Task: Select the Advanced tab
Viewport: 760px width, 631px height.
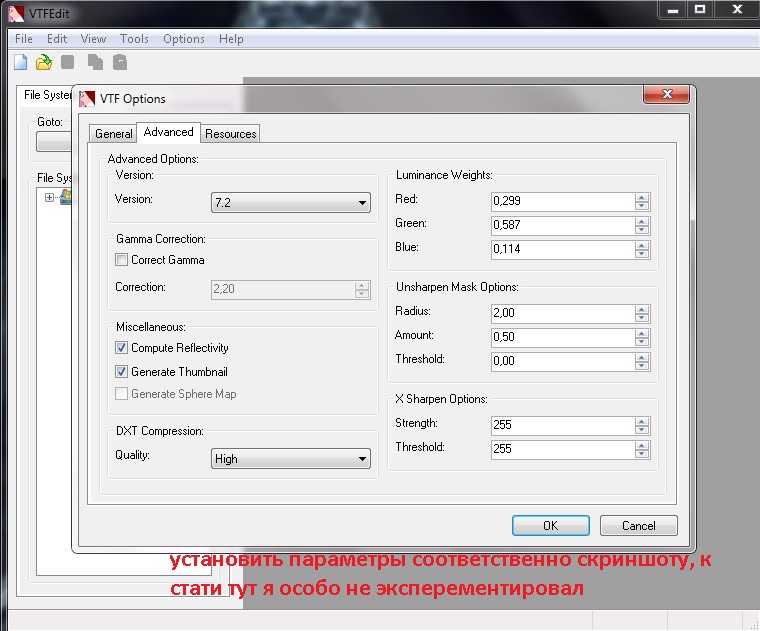Action: (x=168, y=132)
